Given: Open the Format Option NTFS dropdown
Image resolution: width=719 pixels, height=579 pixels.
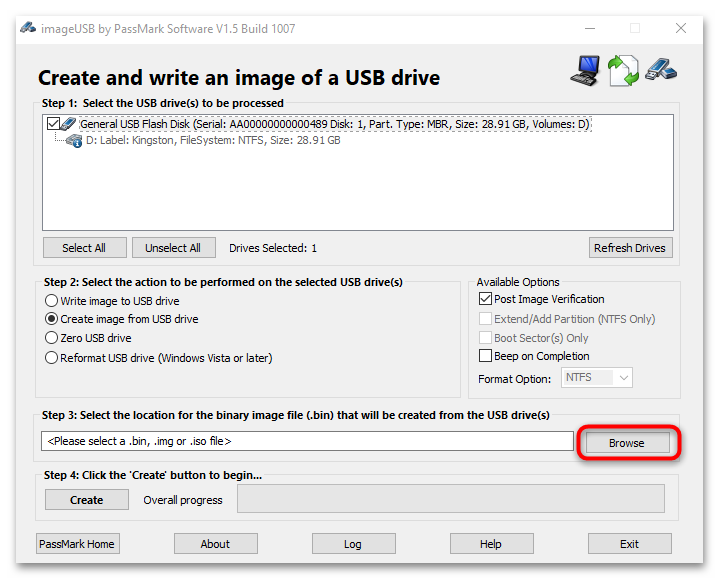Looking at the screenshot, I should 597,378.
